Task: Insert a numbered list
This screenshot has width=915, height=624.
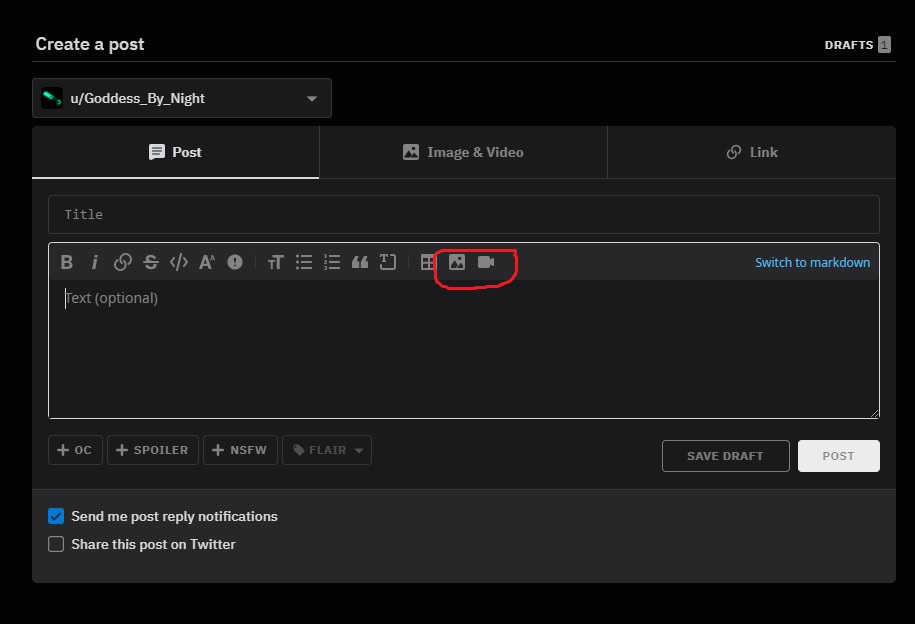Action: coord(331,262)
